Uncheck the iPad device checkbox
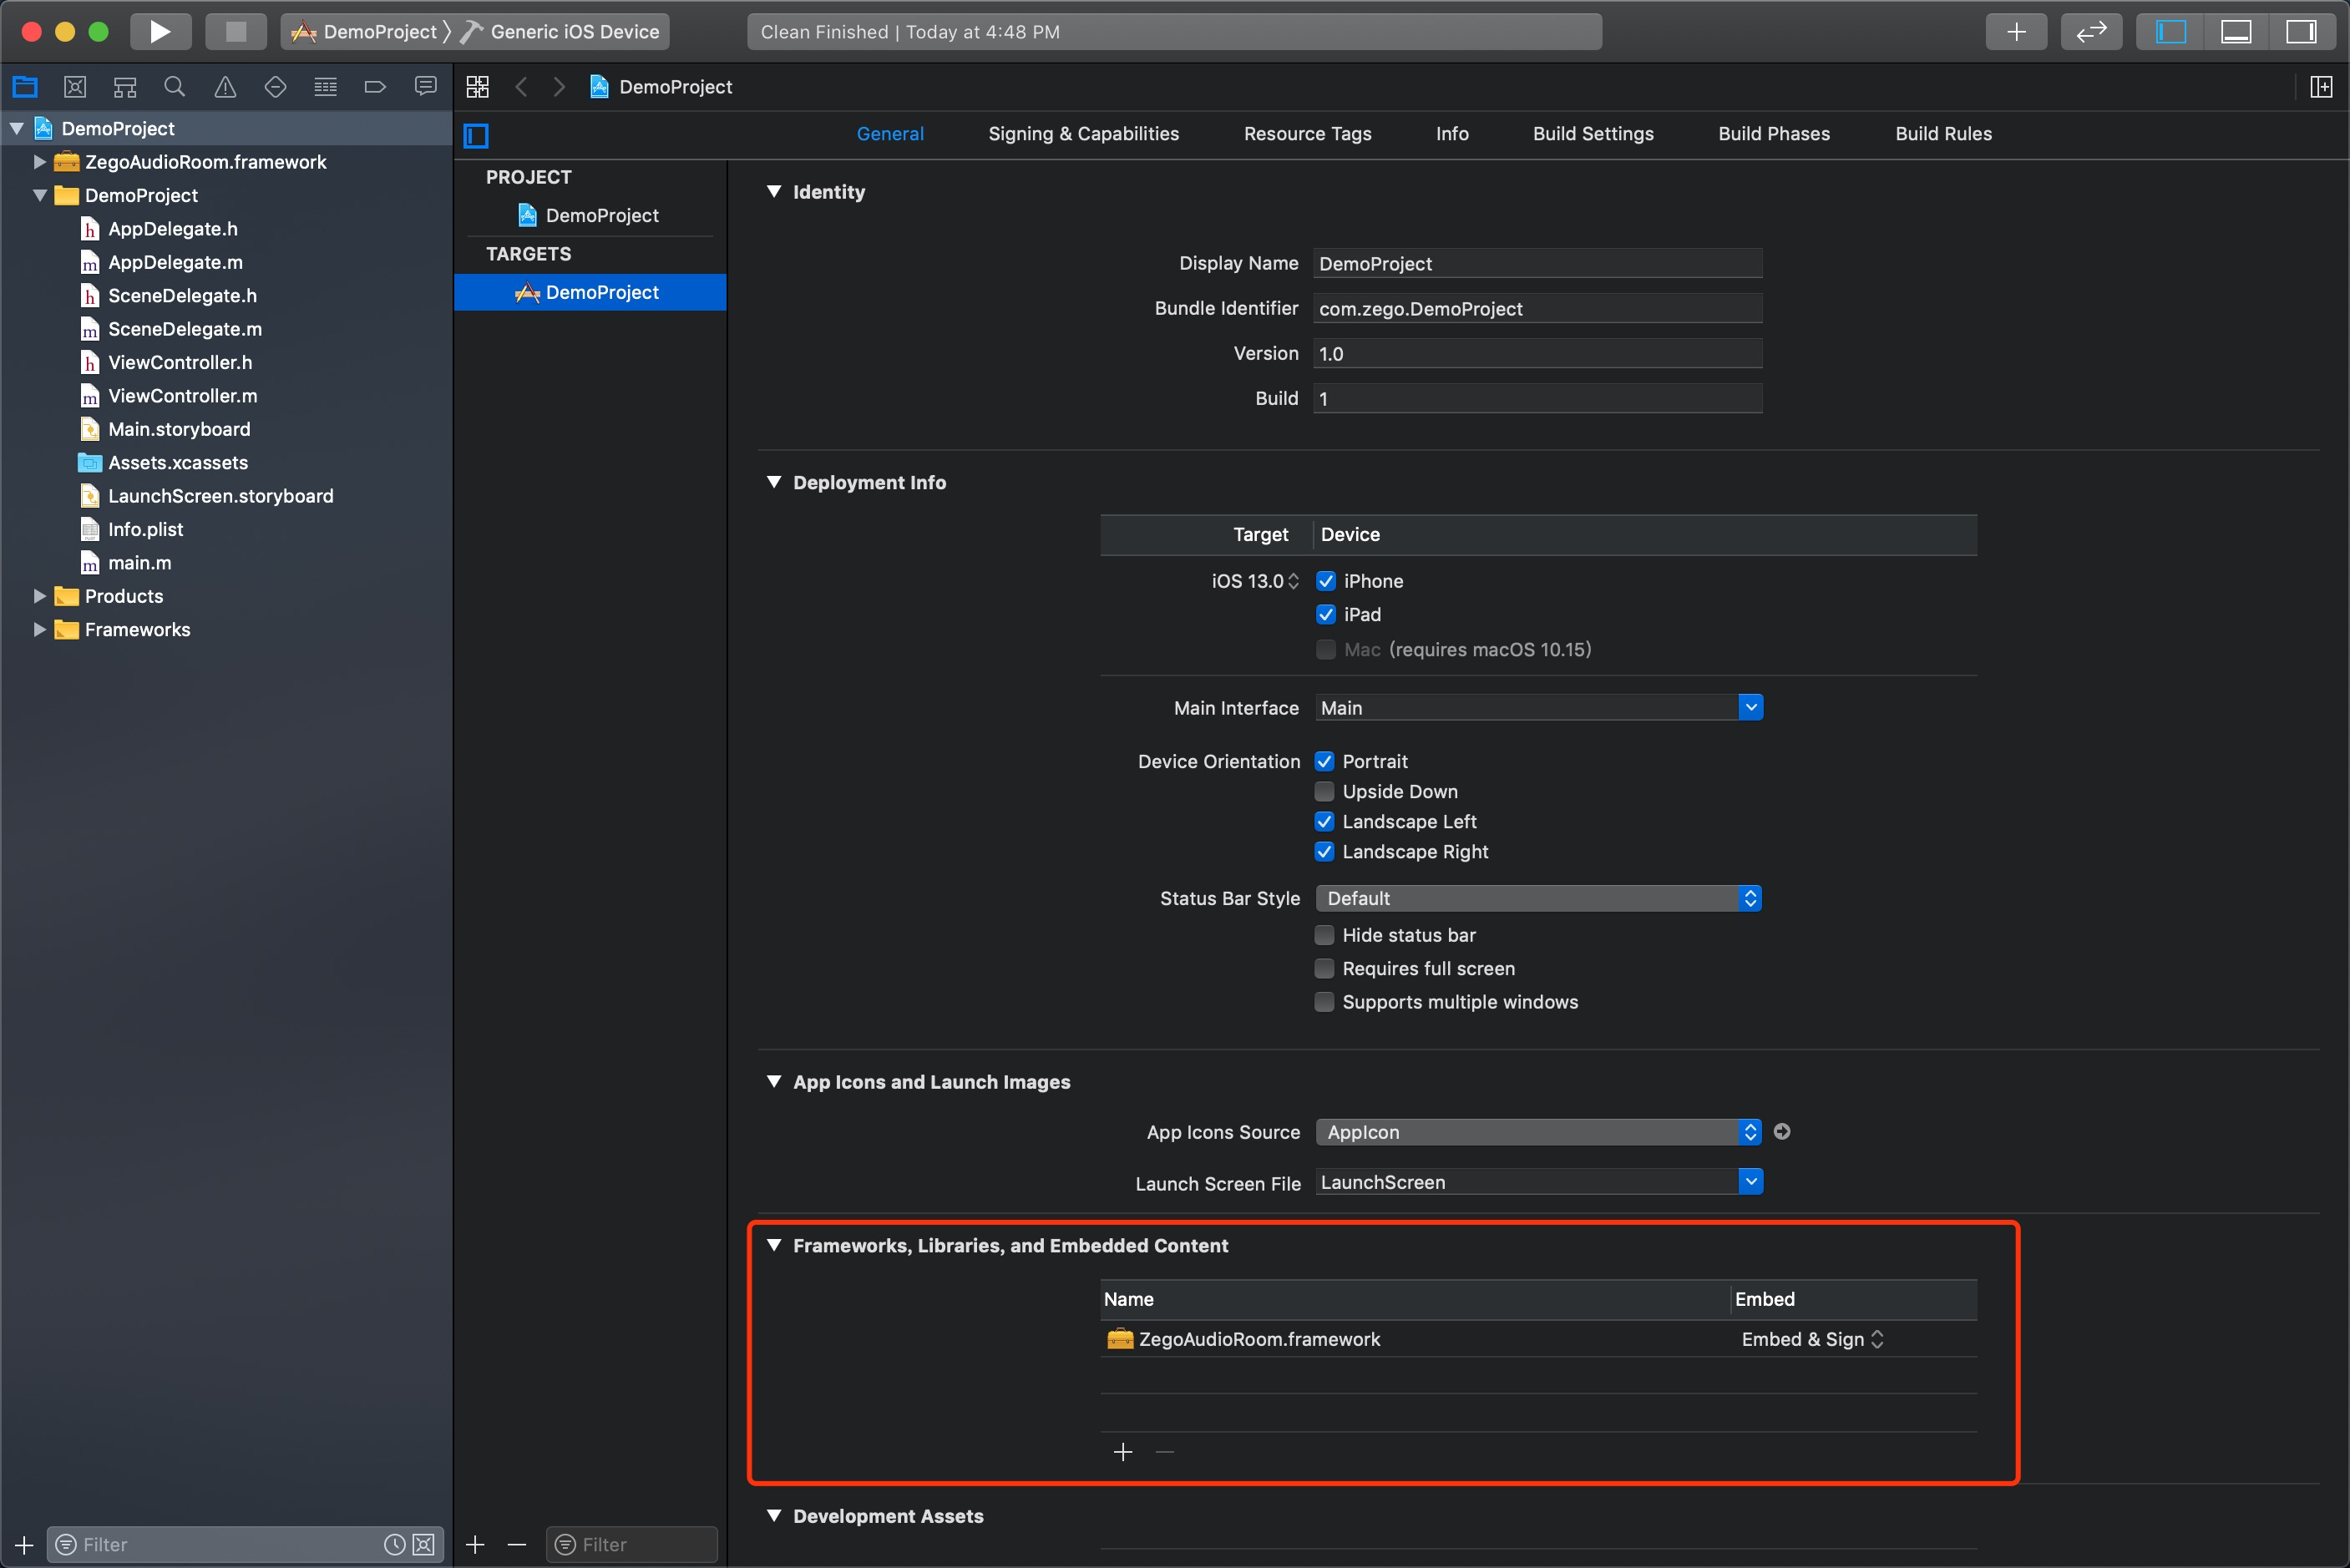 coord(1326,614)
